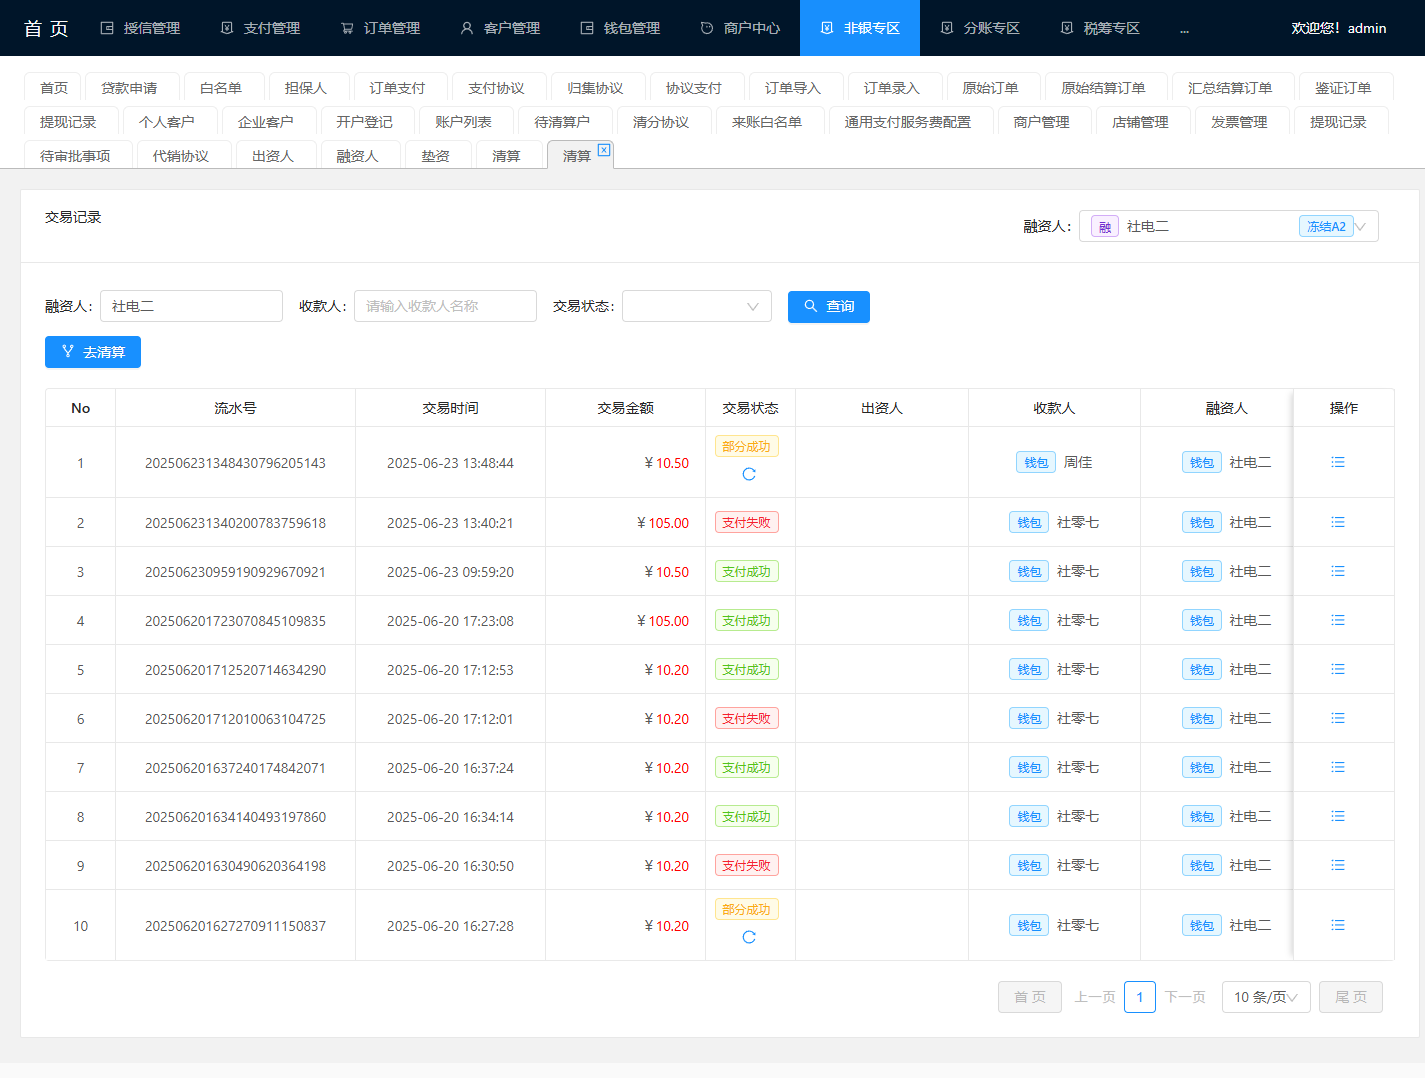Open operations menu for row 8
Screen dimensions: 1425x1078
point(1338,816)
